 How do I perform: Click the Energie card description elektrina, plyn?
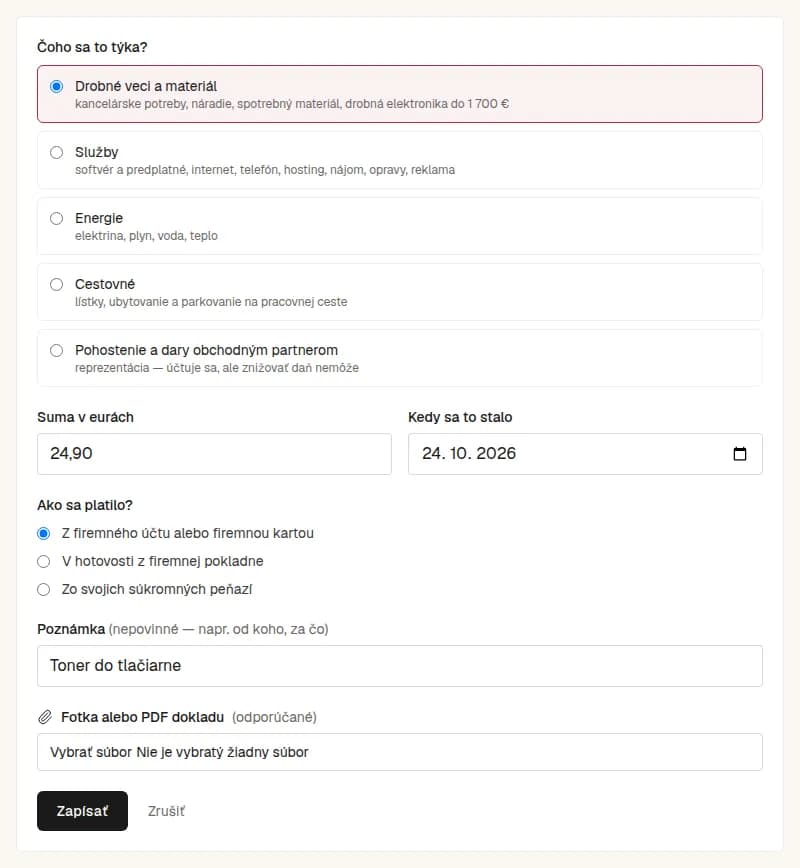point(146,236)
